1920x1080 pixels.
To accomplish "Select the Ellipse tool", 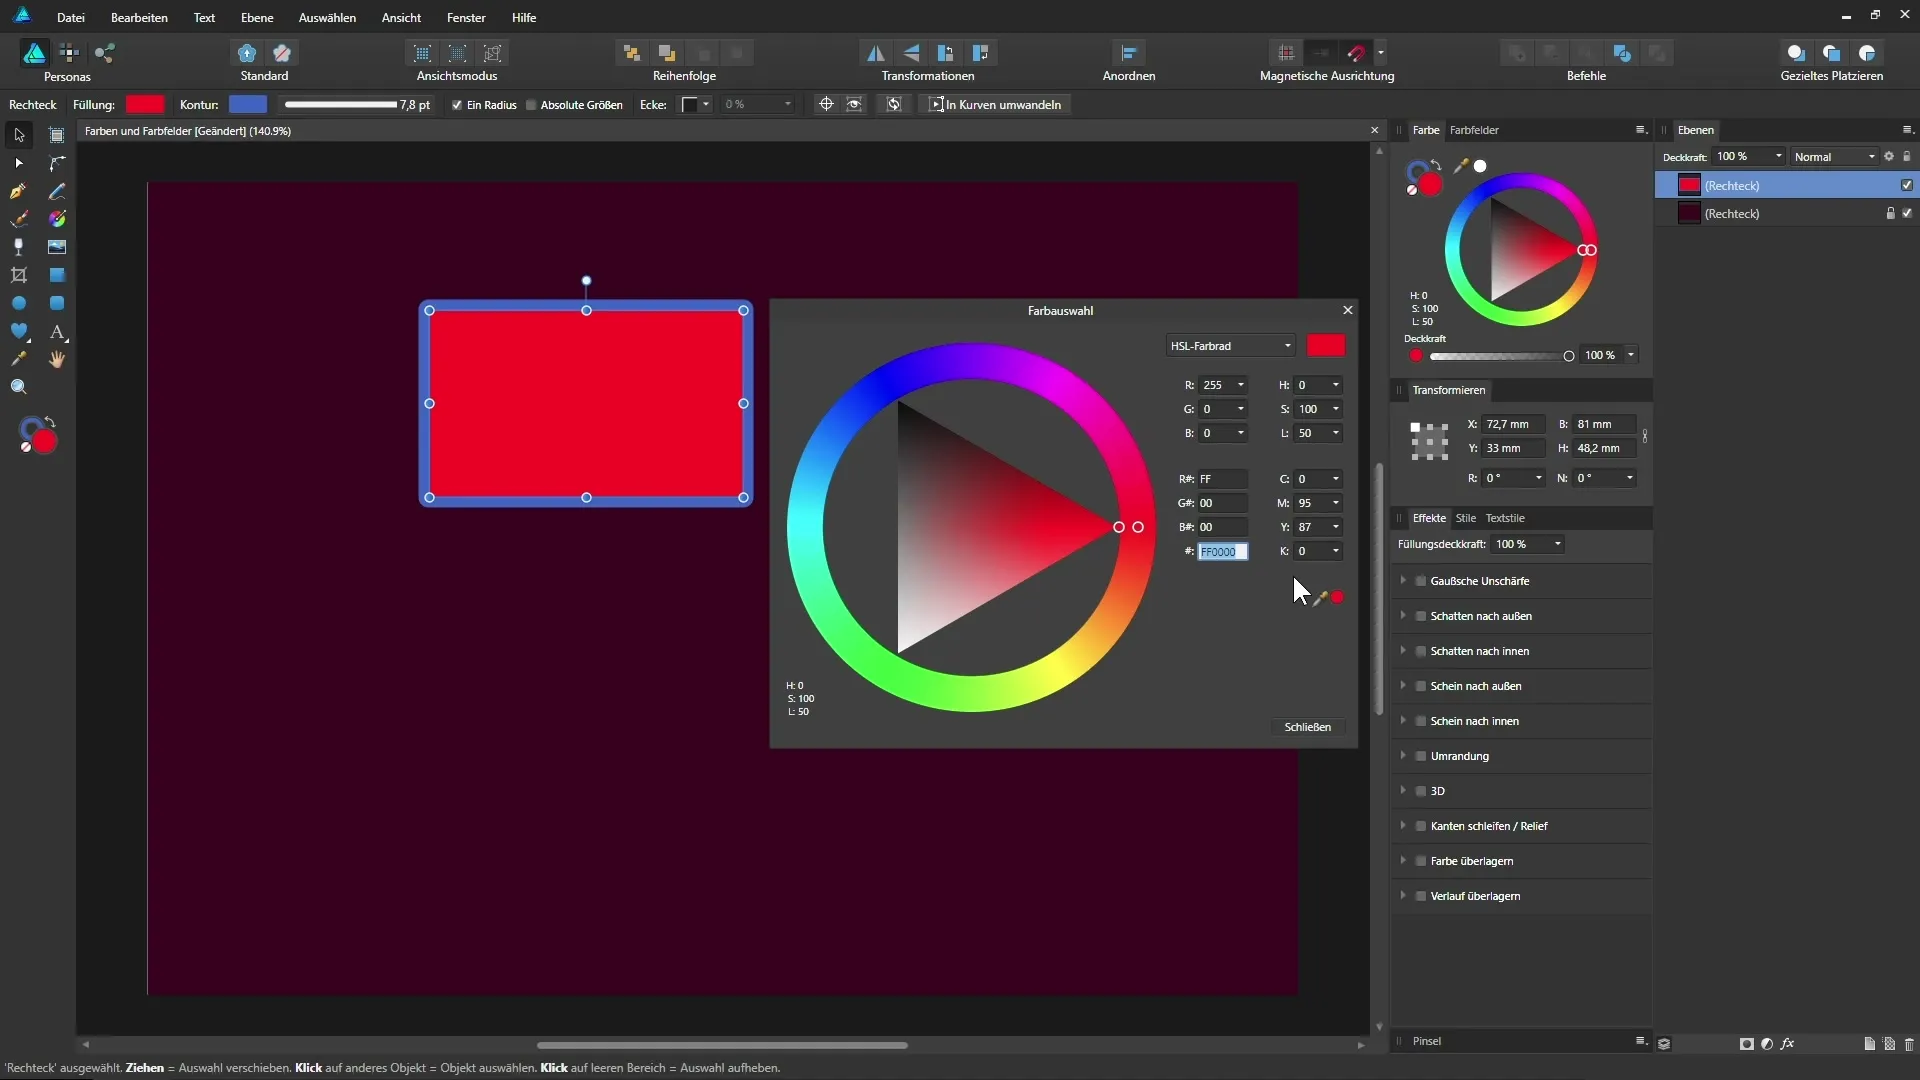I will (x=19, y=303).
